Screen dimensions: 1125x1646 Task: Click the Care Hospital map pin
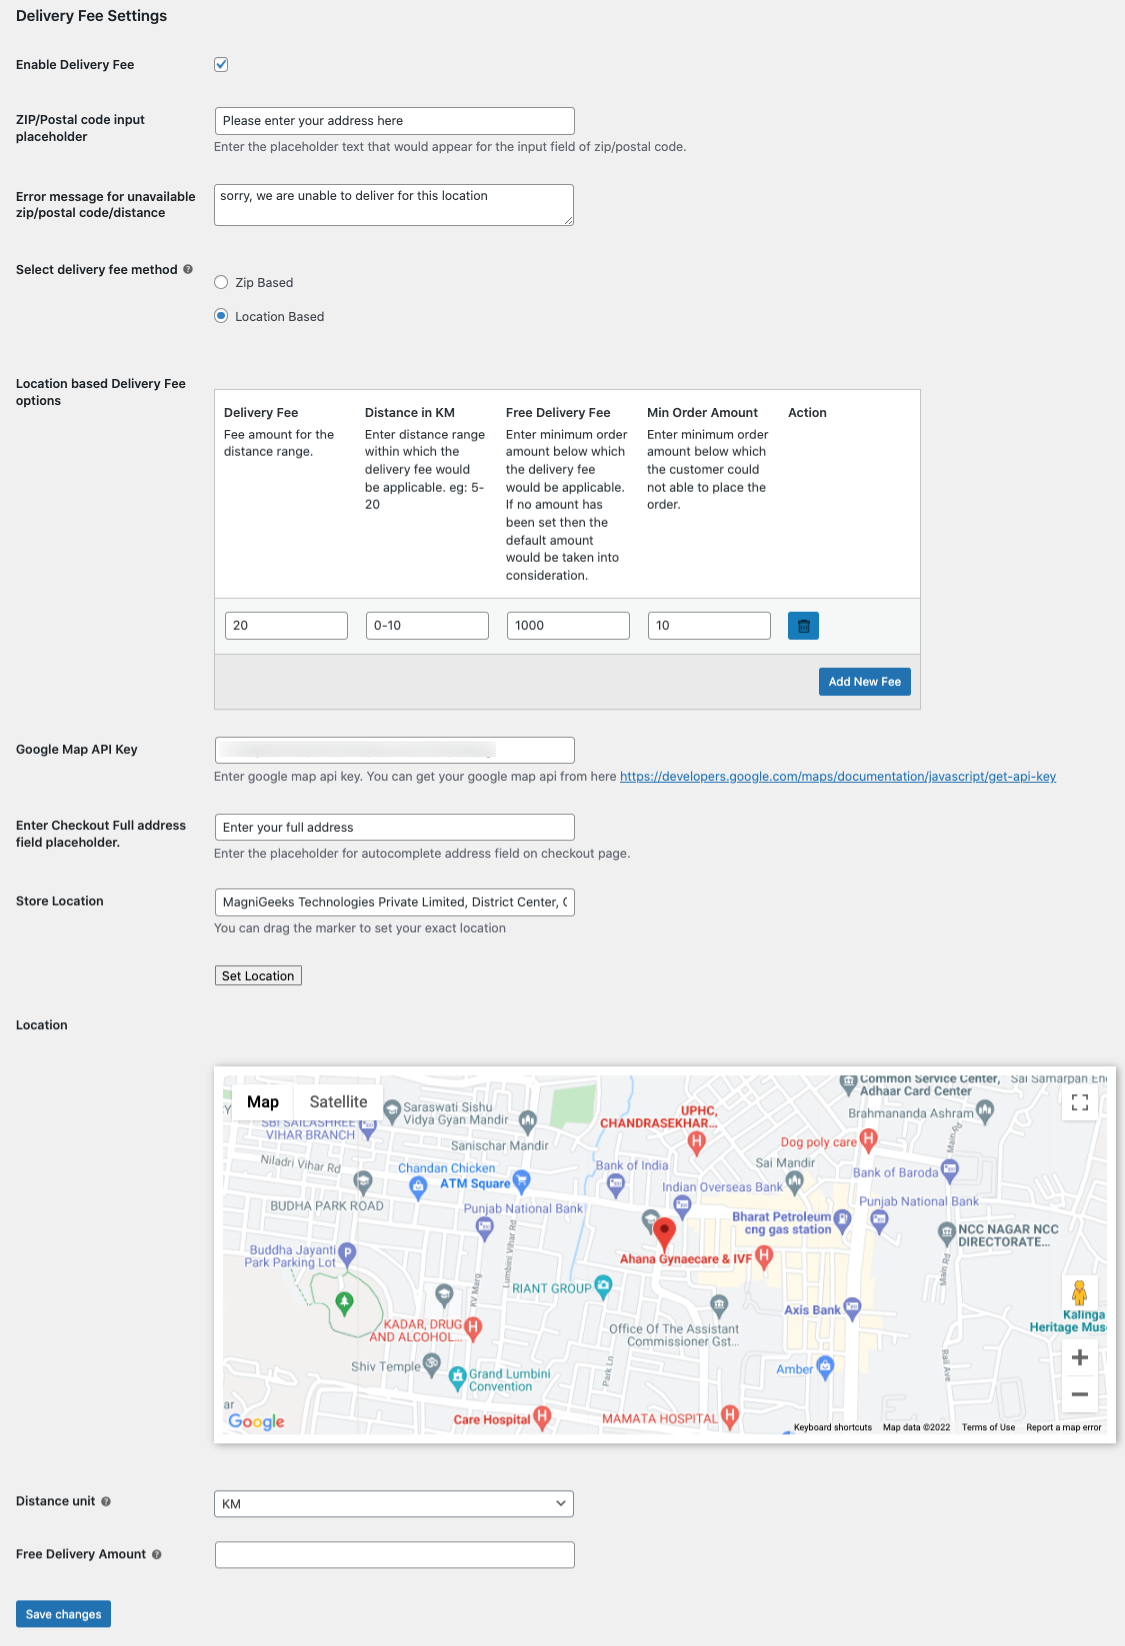tap(543, 1417)
